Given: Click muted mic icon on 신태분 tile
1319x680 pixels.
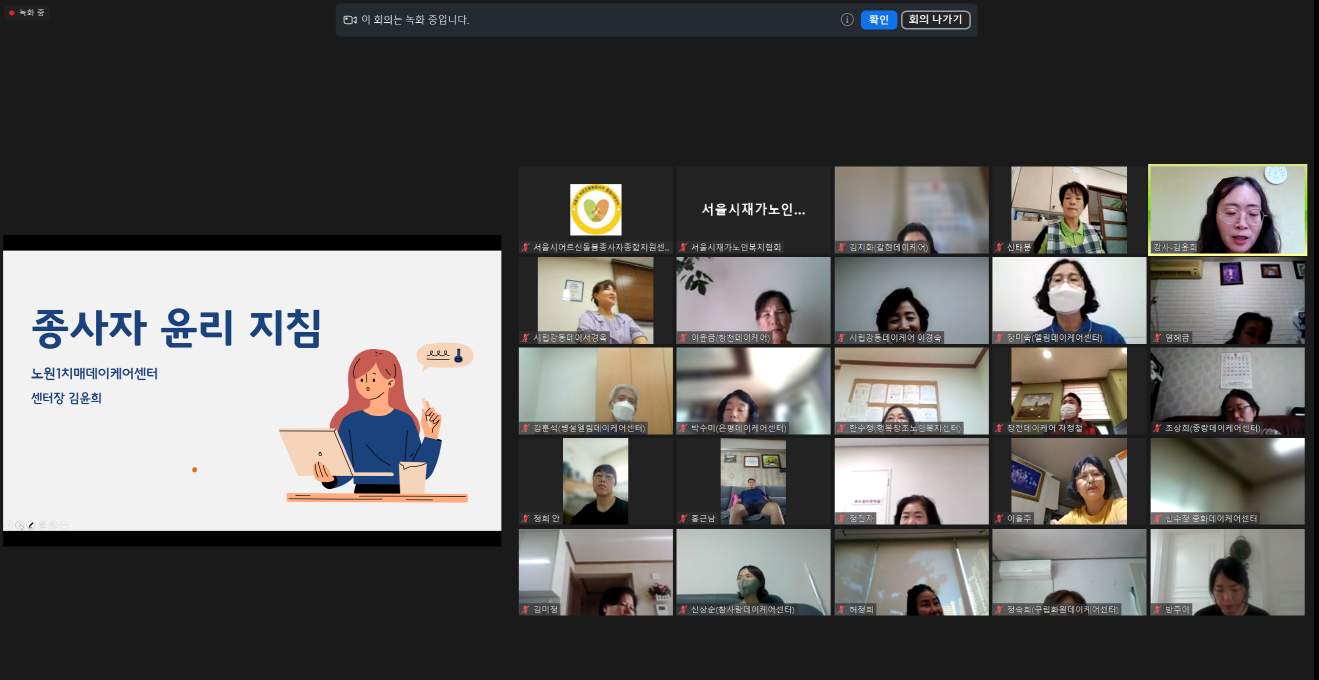Looking at the screenshot, I should [998, 247].
